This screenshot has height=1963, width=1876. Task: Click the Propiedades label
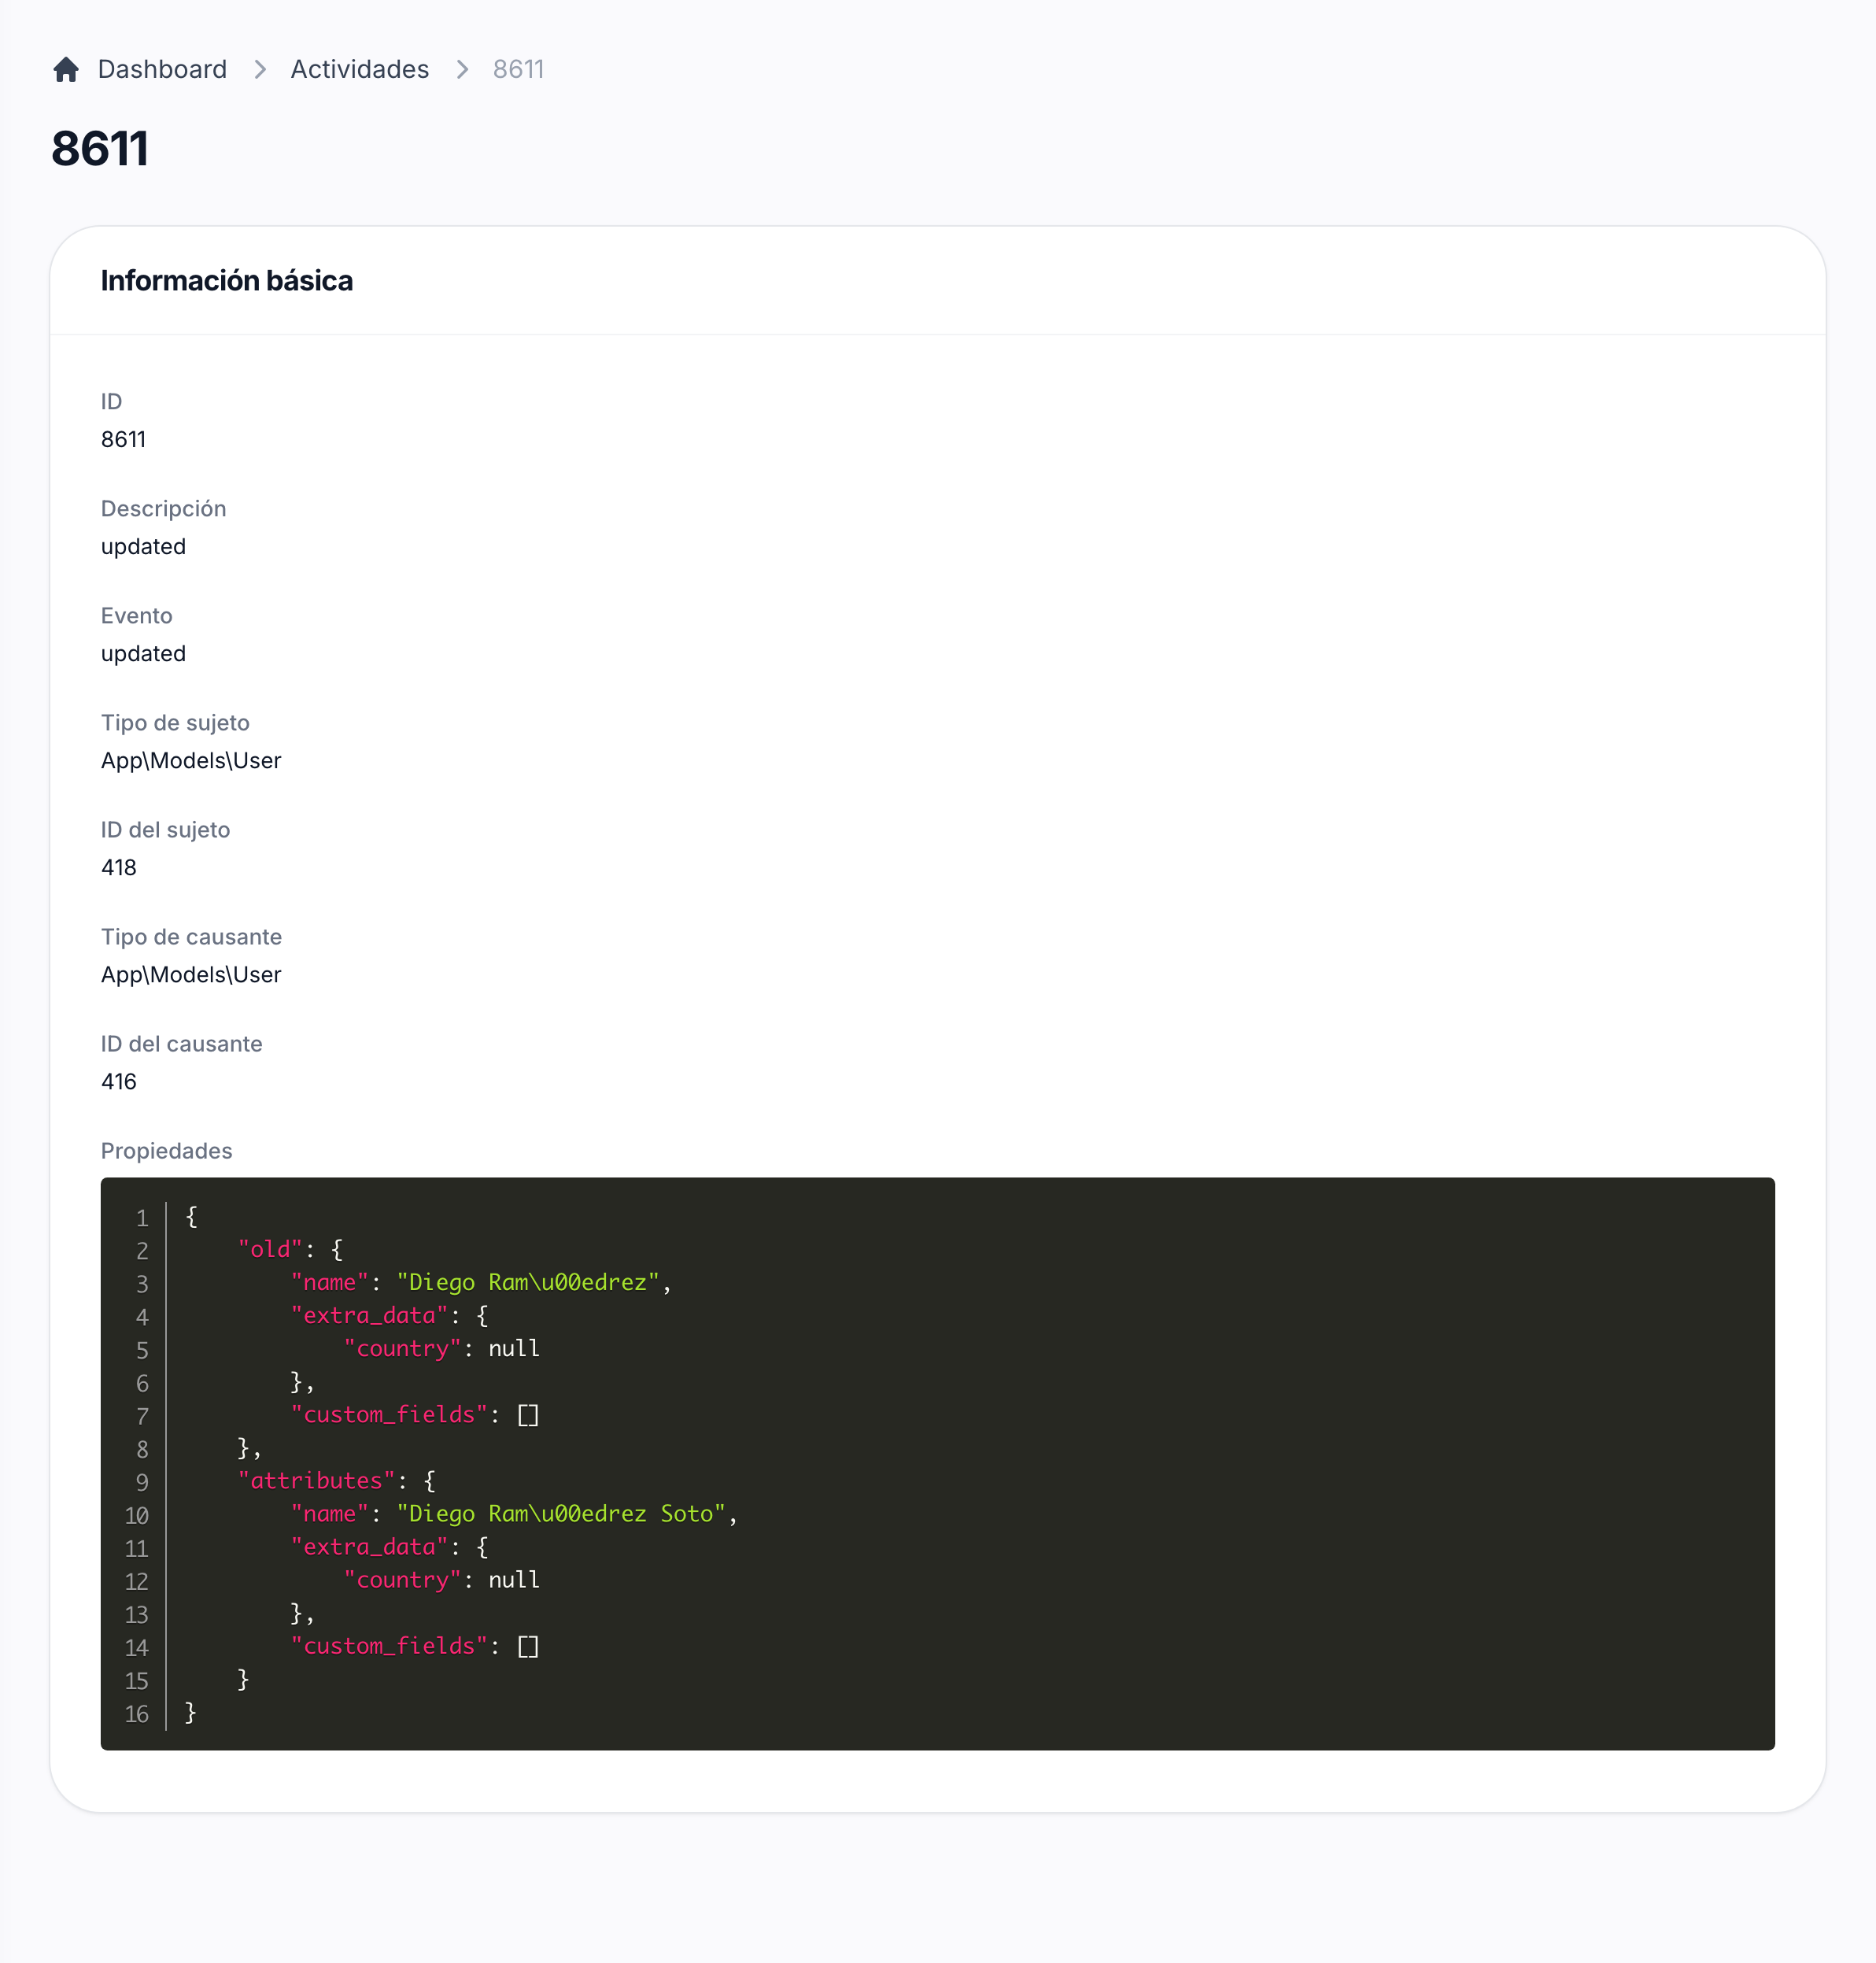166,1151
